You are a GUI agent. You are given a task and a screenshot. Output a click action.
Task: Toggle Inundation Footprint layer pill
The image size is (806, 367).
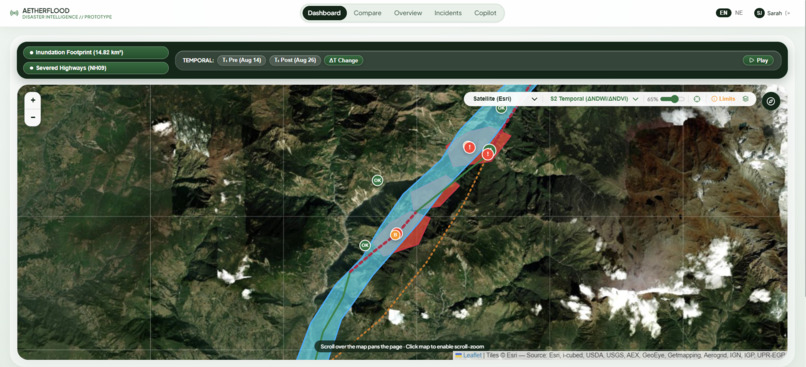96,52
